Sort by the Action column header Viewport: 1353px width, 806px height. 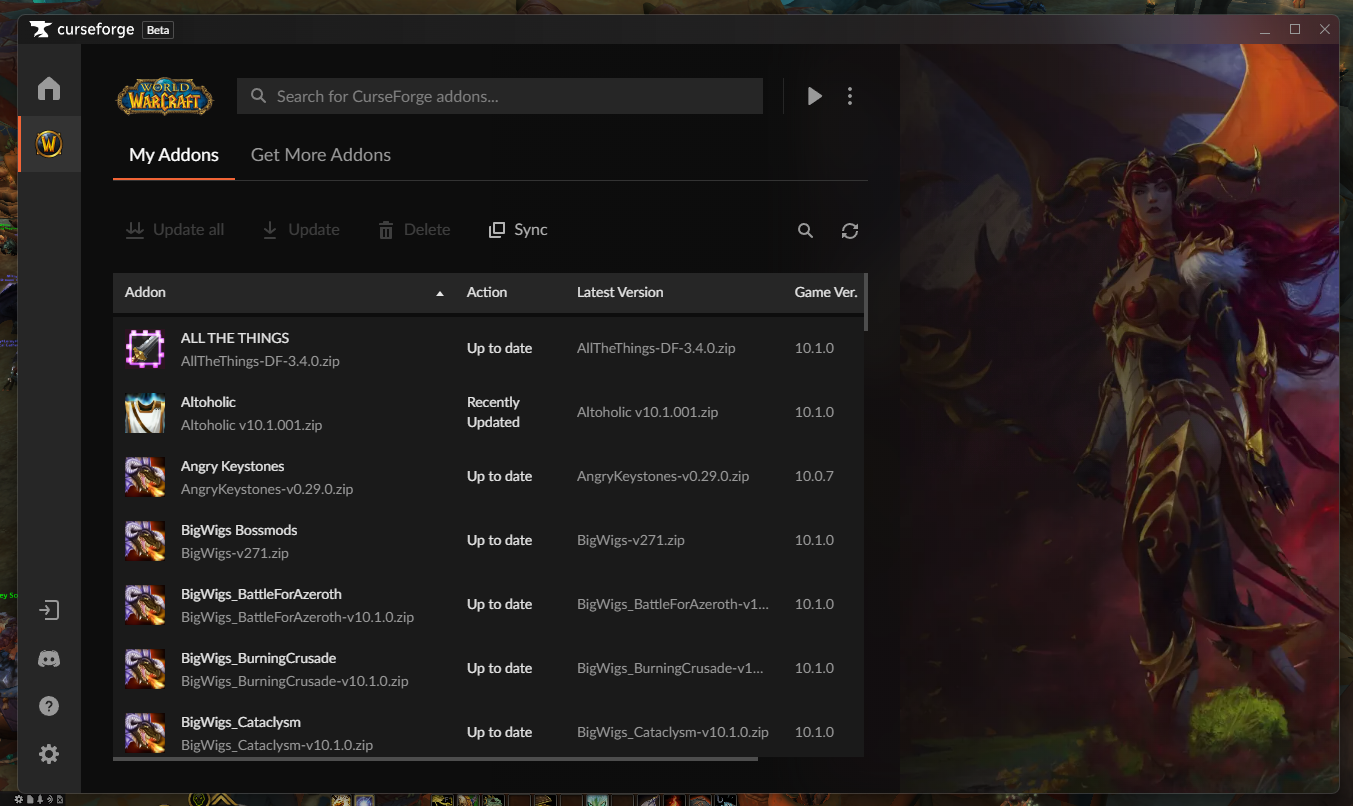pyautogui.click(x=487, y=292)
